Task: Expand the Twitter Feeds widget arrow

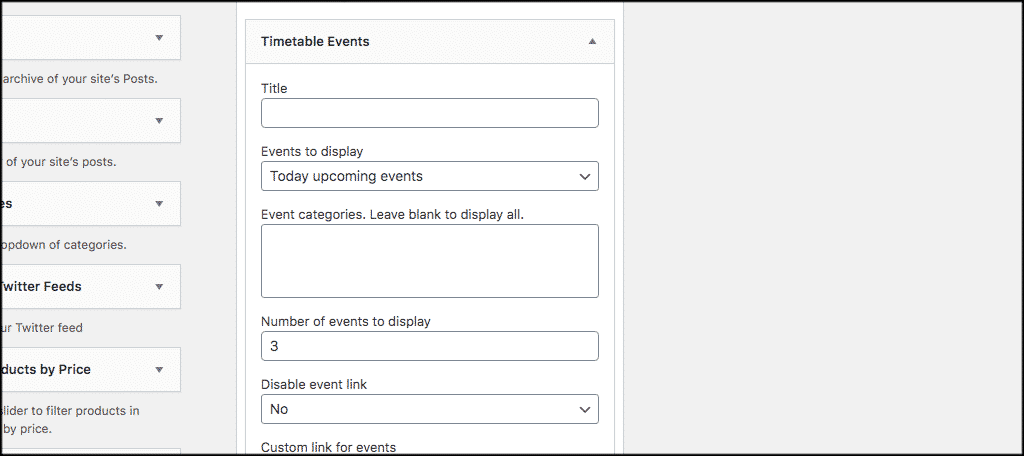Action: 158,287
